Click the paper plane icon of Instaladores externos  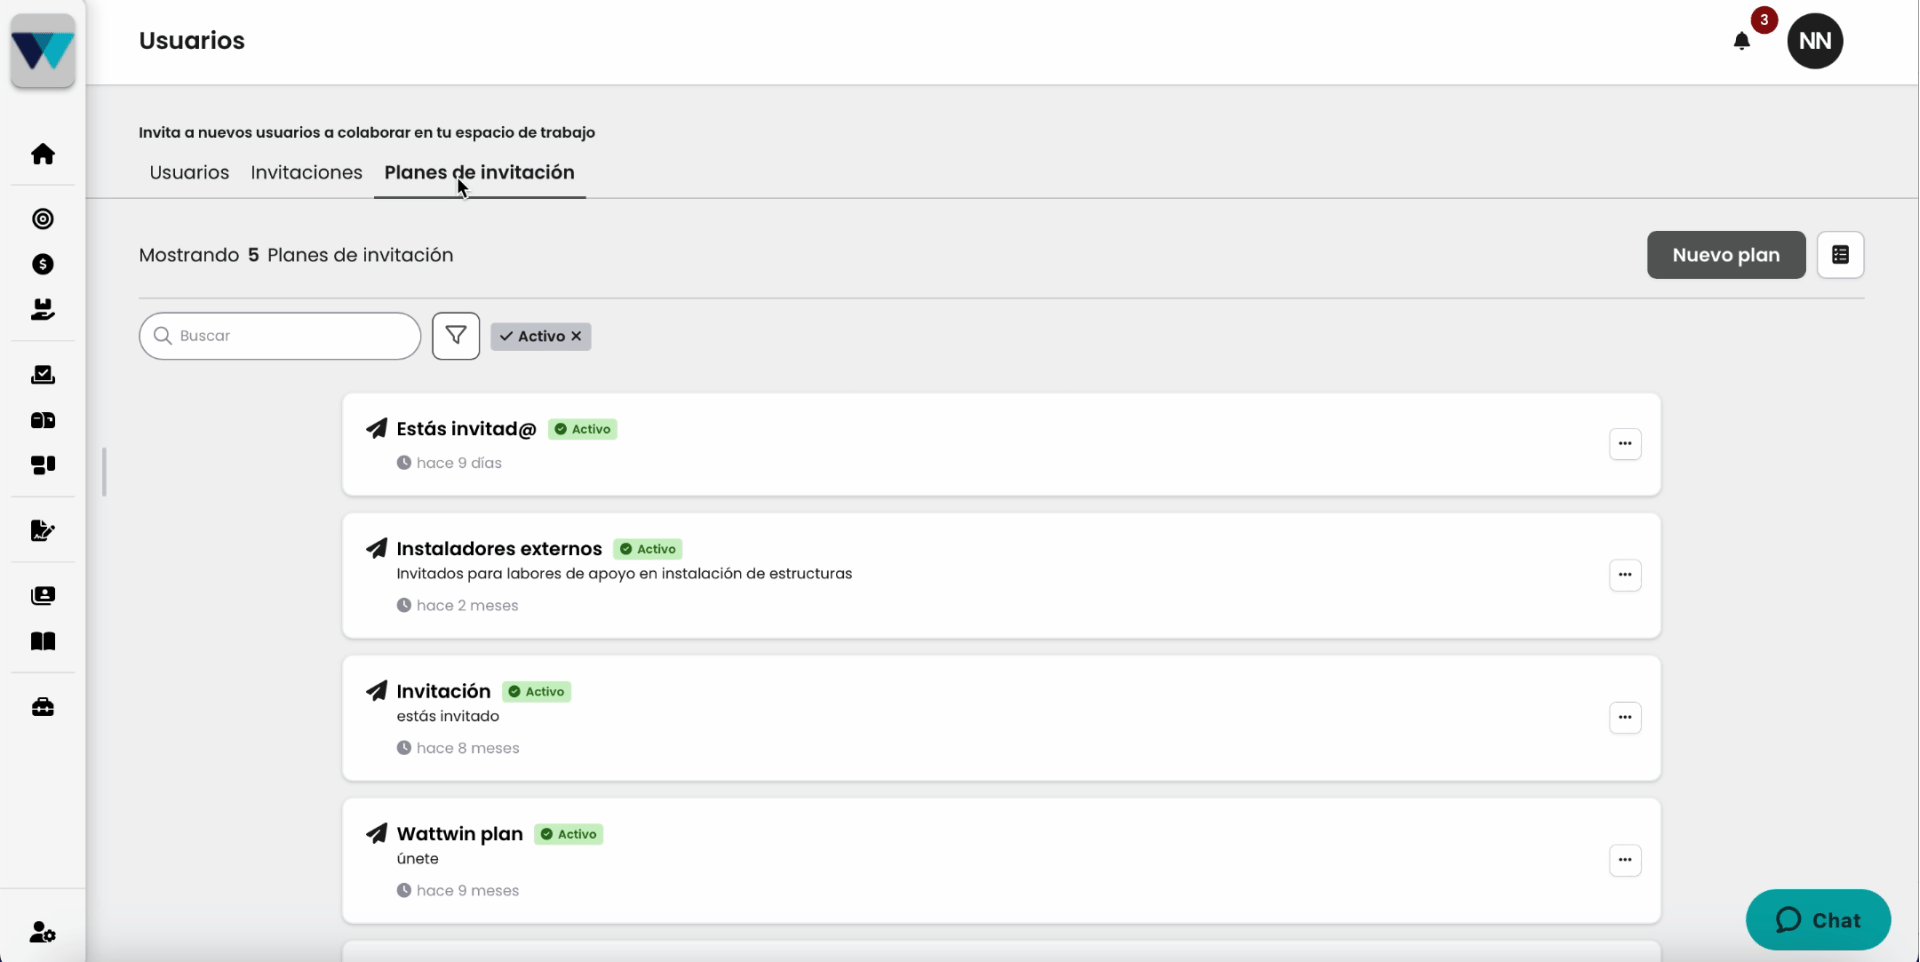click(377, 548)
